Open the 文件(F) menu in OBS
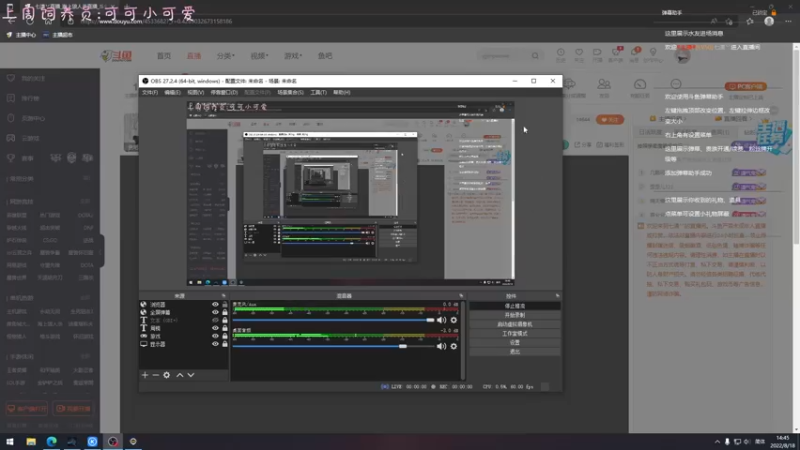The width and height of the screenshot is (800, 450). [x=150, y=92]
